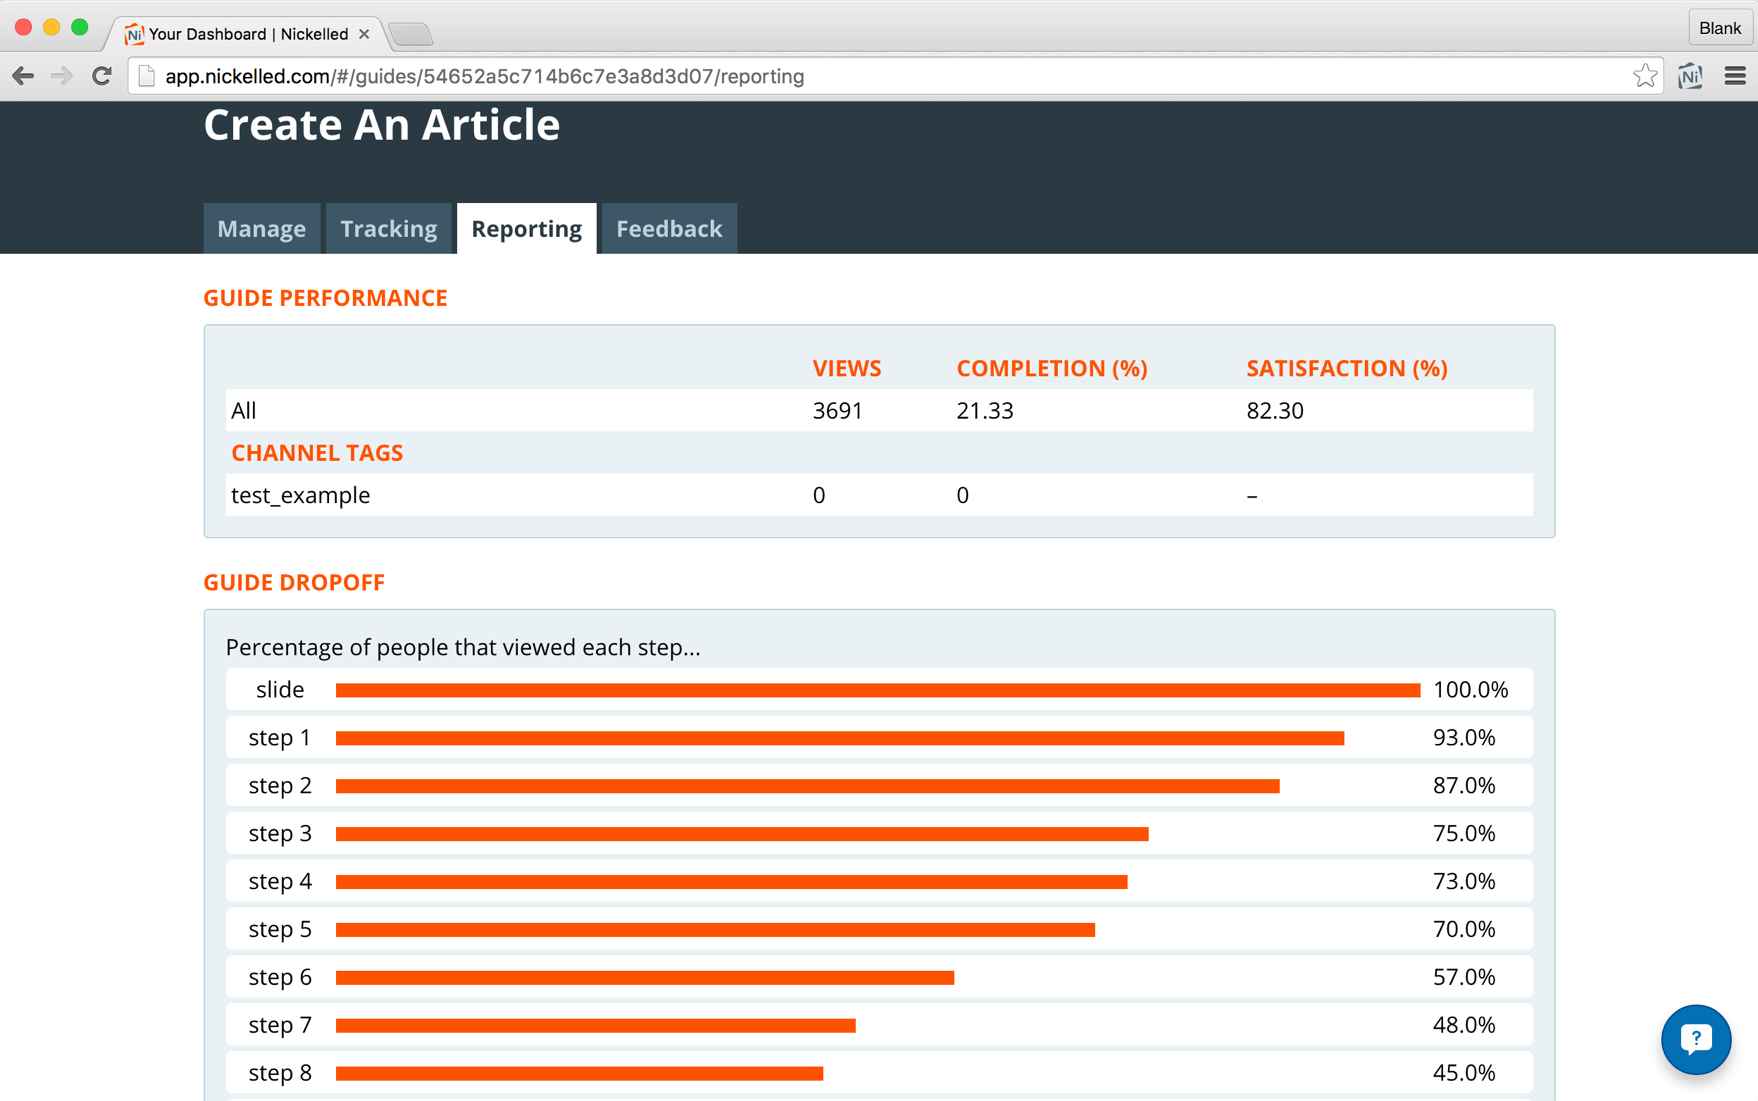This screenshot has height=1101, width=1758.
Task: Open the help chat bubble widget
Action: 1696,1040
